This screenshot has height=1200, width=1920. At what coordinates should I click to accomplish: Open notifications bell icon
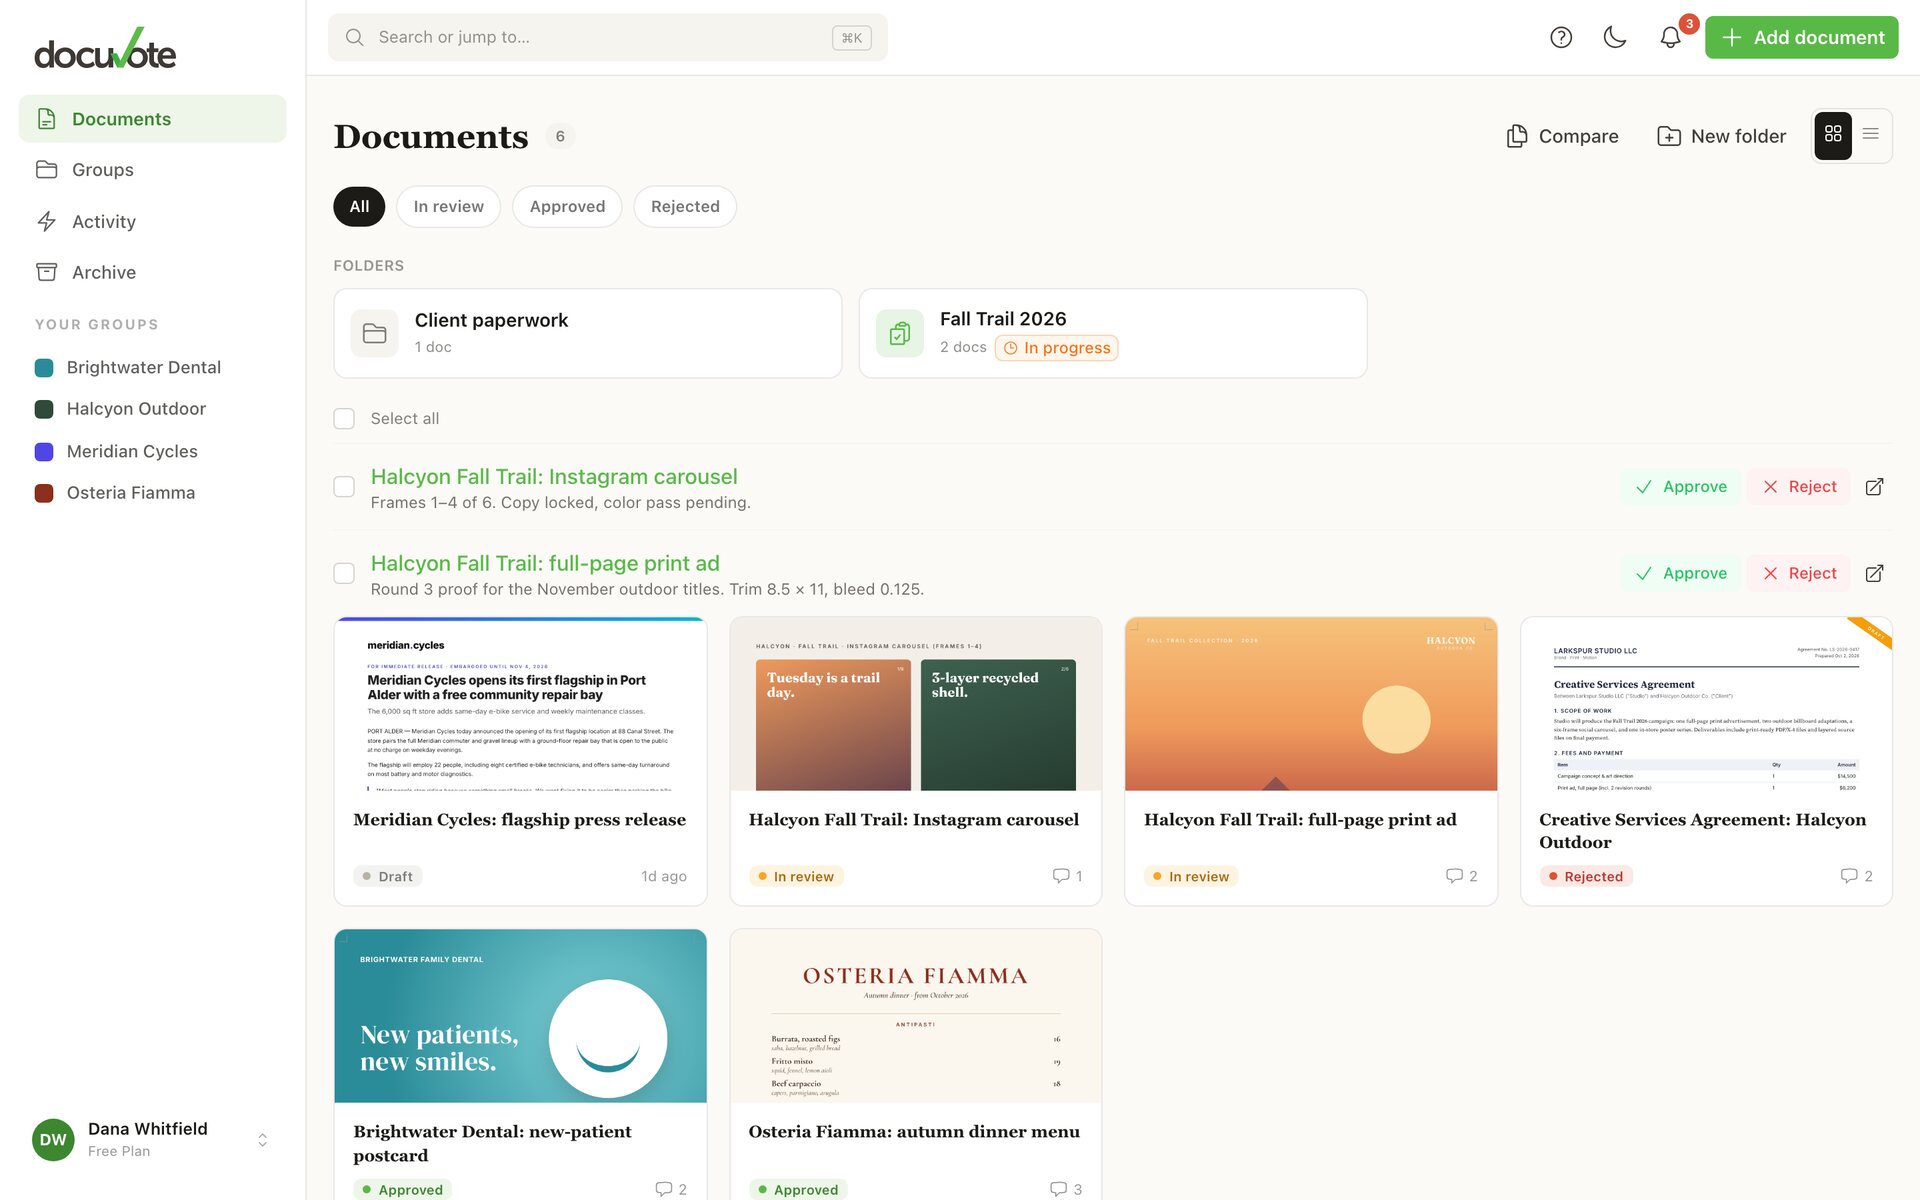(x=1670, y=37)
